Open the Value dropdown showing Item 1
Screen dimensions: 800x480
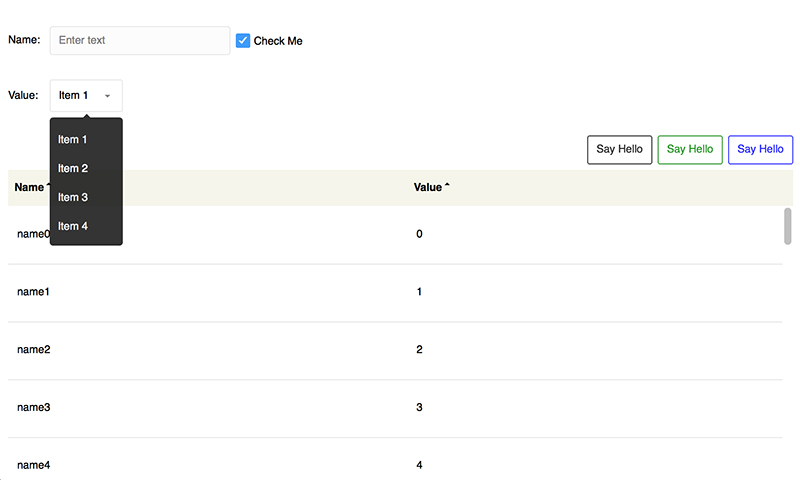pyautogui.click(x=86, y=95)
